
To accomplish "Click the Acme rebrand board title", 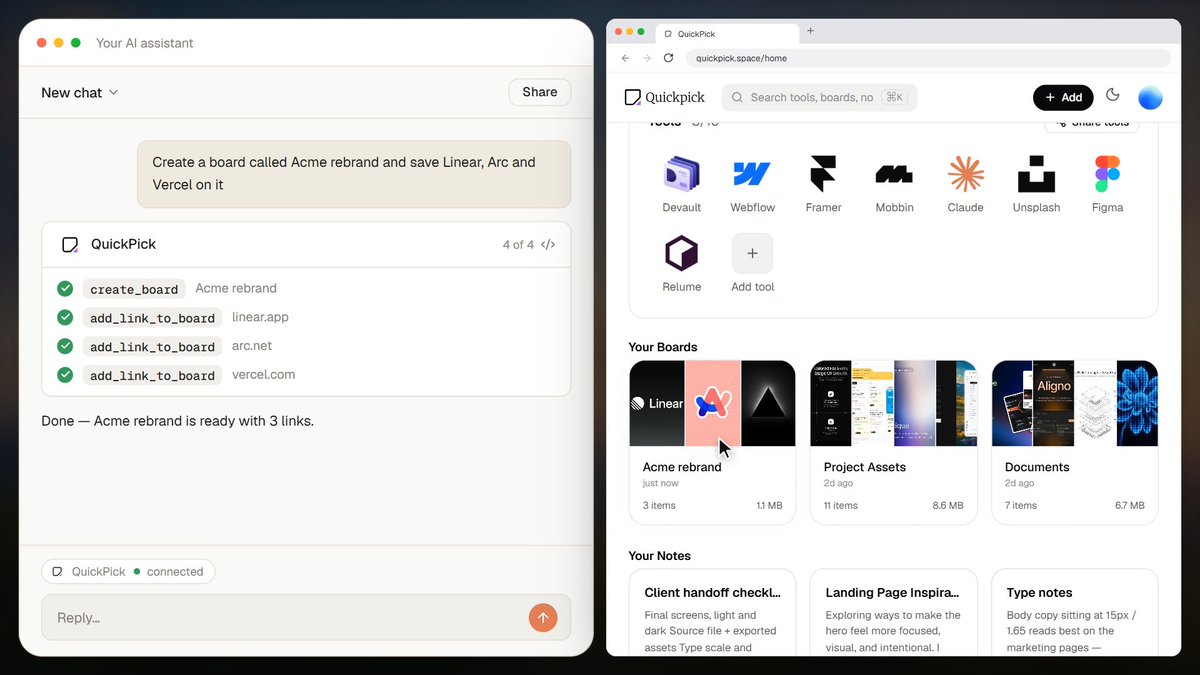I will click(682, 467).
